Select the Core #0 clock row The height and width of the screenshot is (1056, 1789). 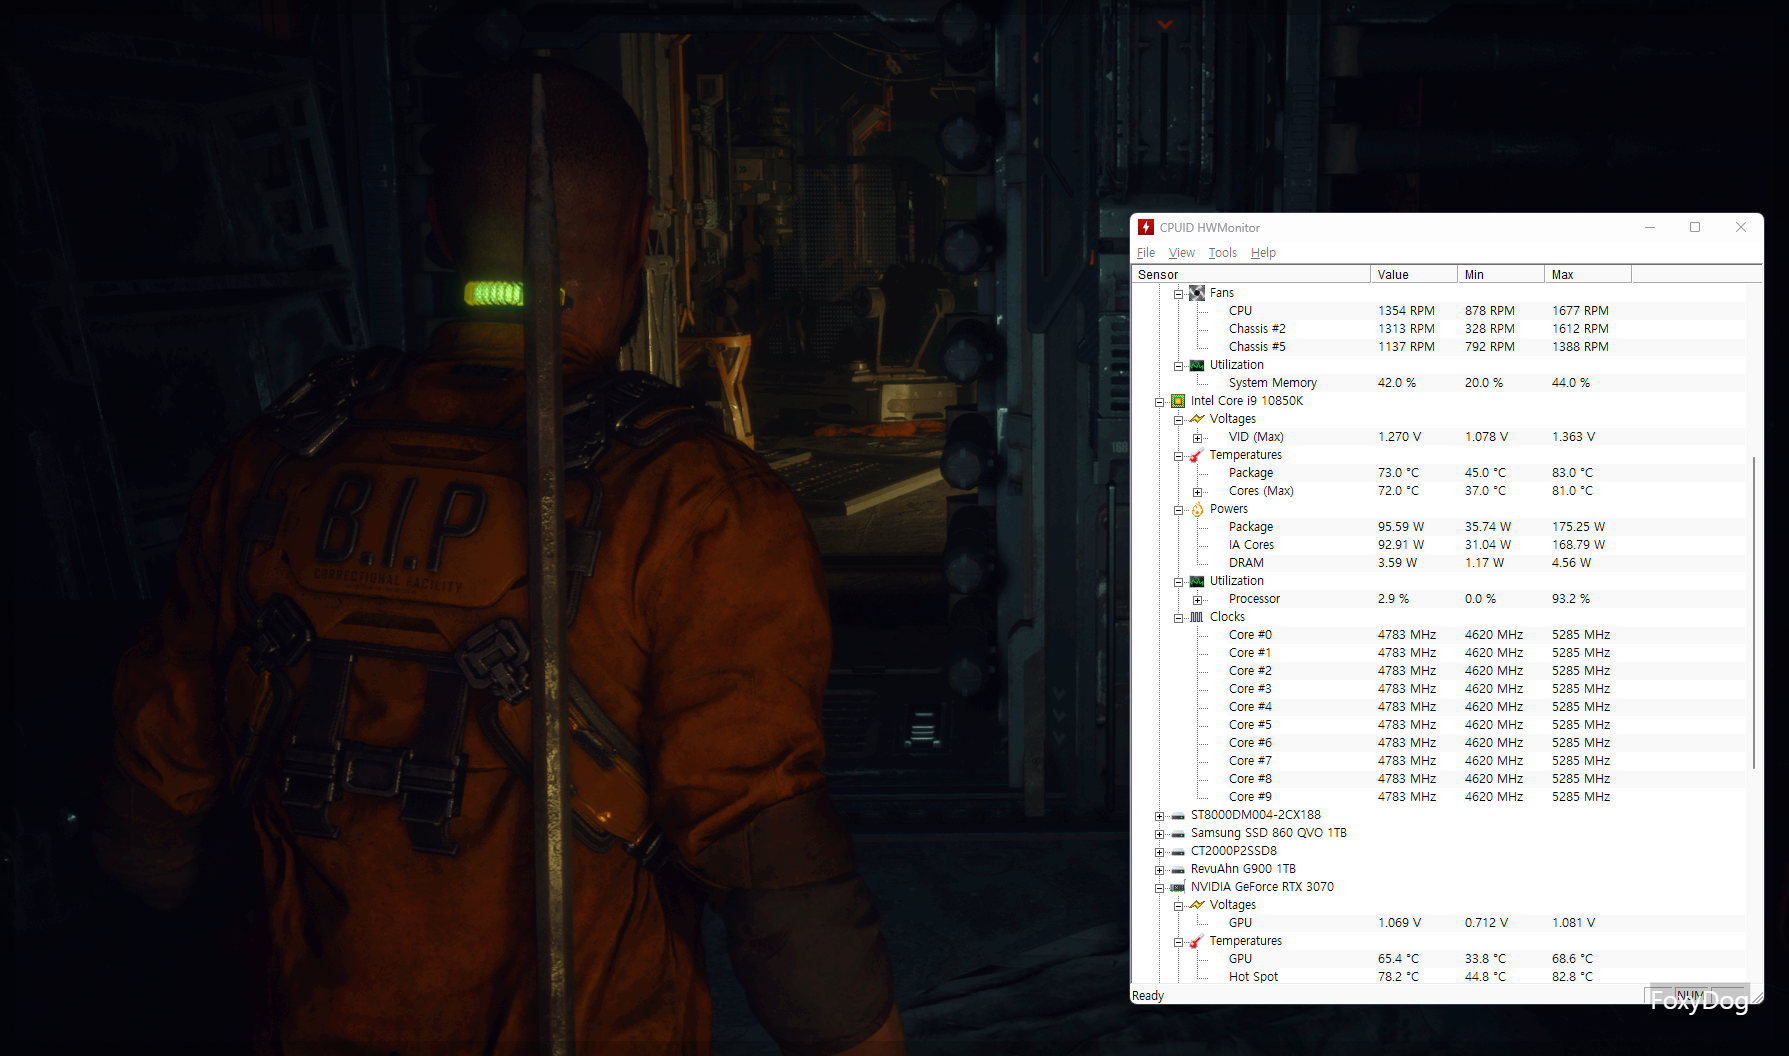tap(1439, 635)
